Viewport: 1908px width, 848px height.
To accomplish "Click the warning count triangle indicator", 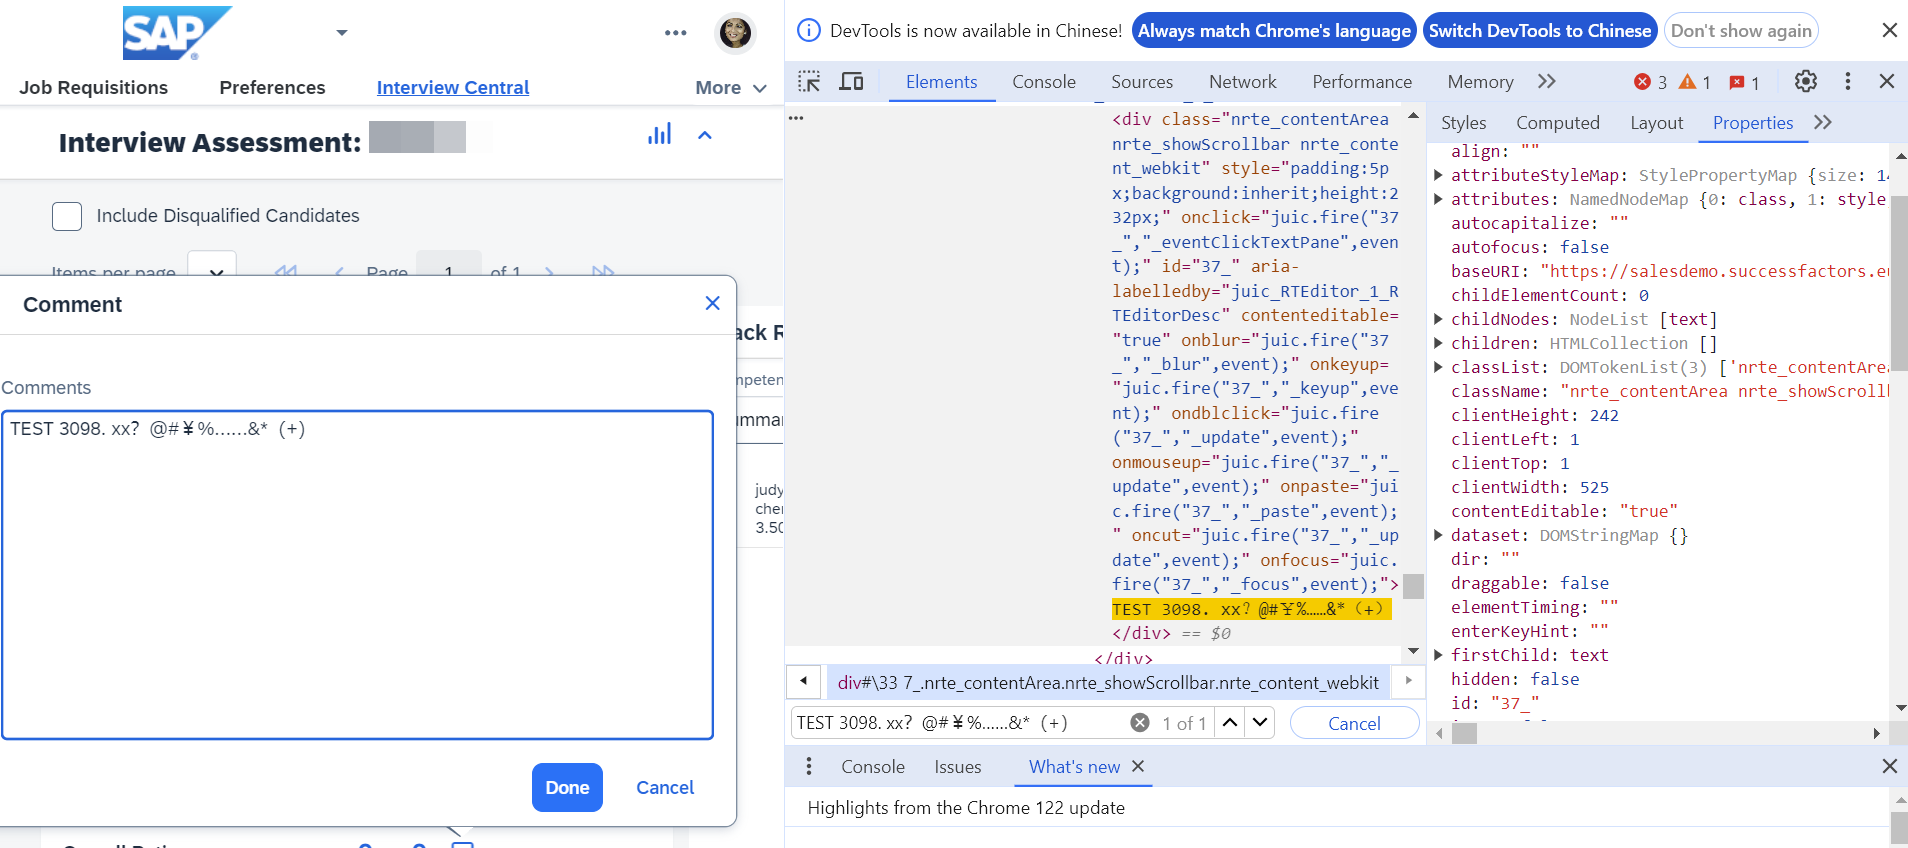I will [x=1694, y=82].
